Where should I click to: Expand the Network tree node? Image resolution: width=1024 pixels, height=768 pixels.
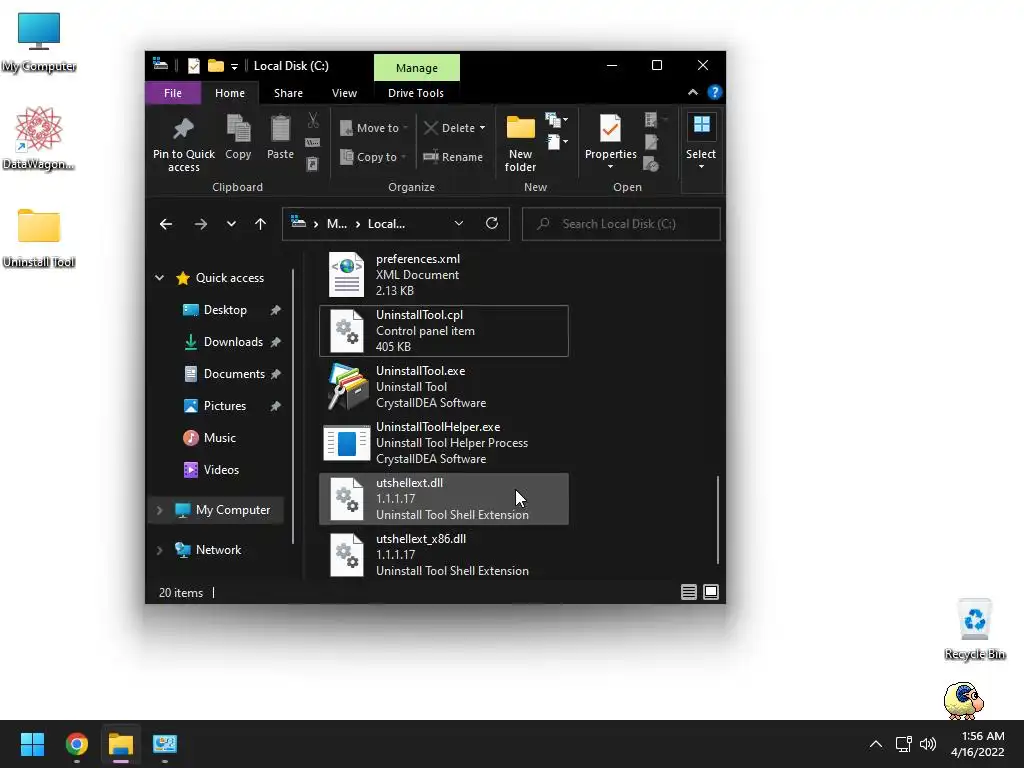pos(159,550)
